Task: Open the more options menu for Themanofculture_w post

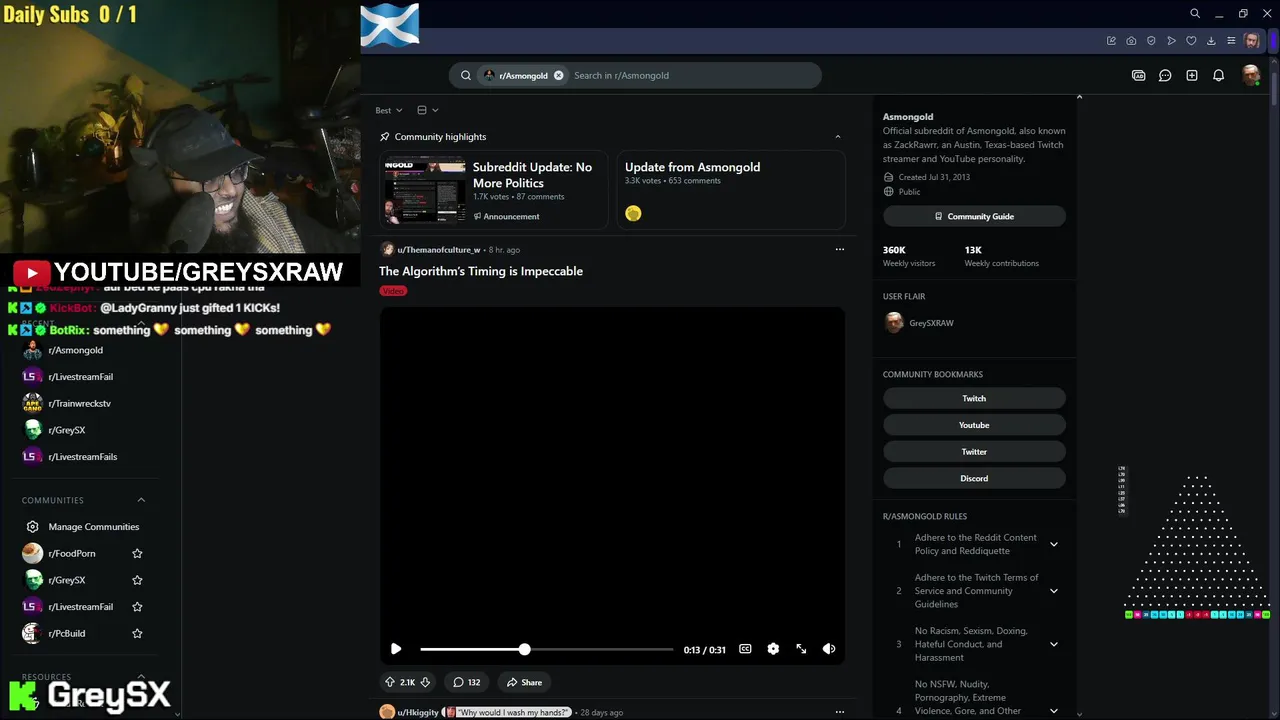Action: 840,249
